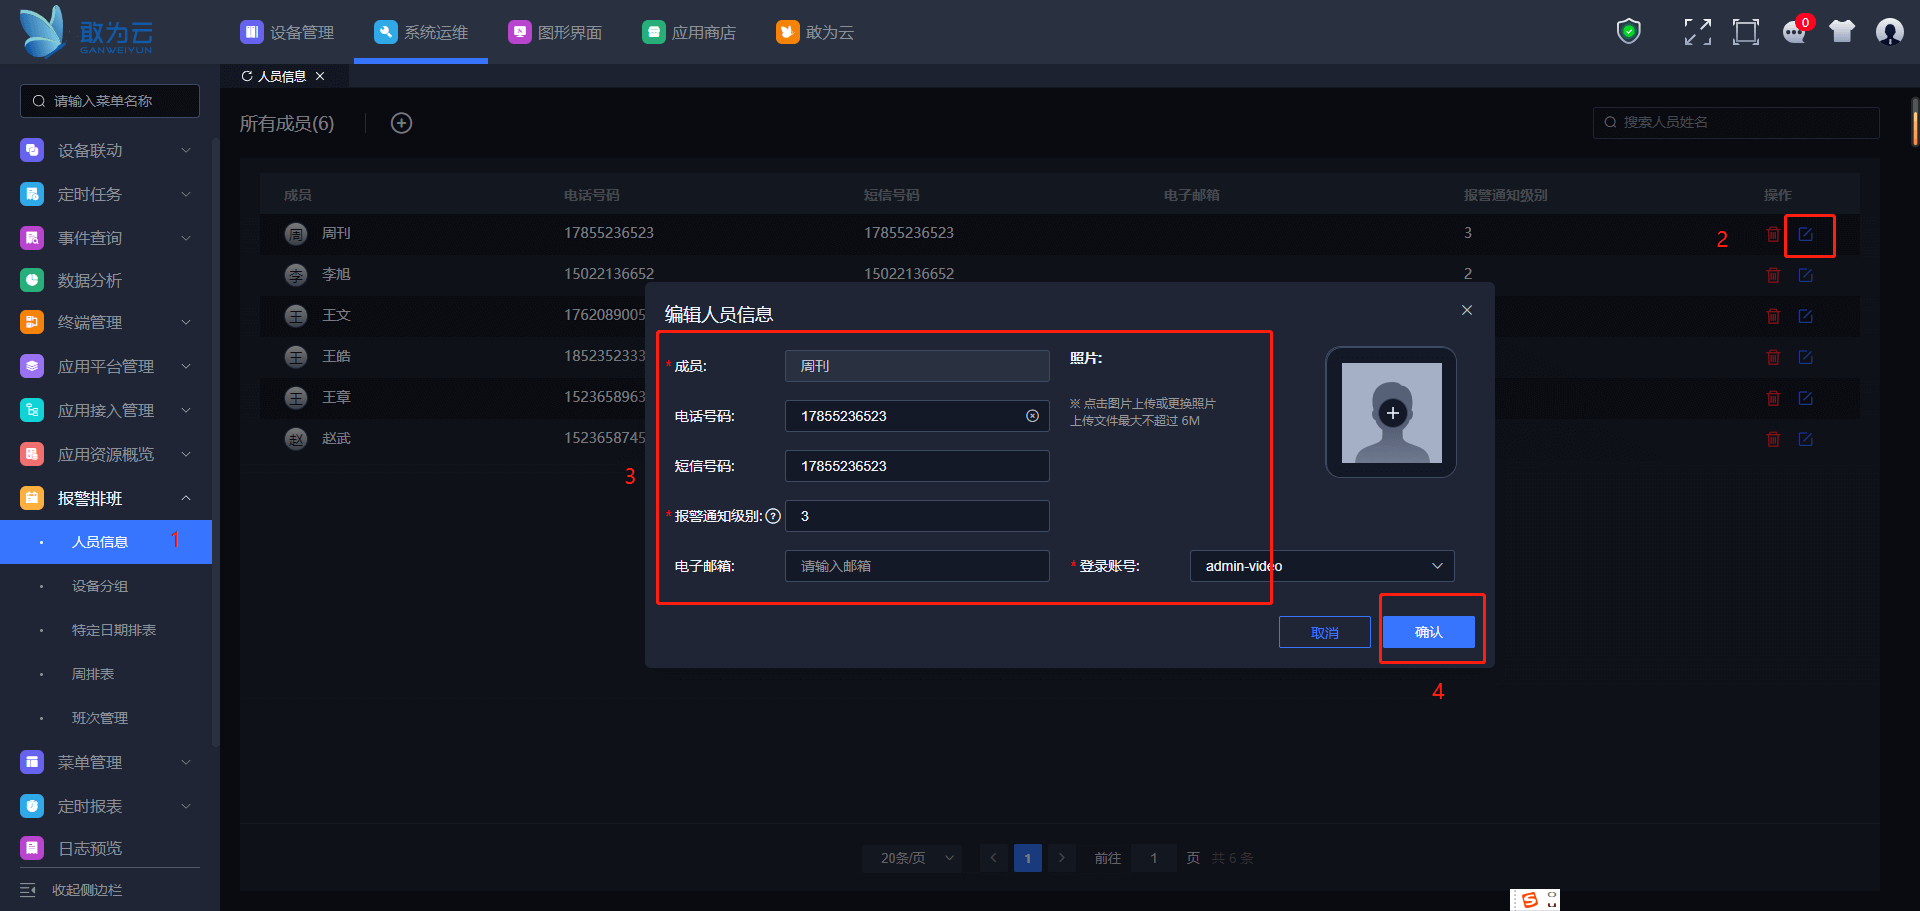Expand the 应用平台管理 sidebar menu
Screen dimensions: 1920x911
(x=106, y=366)
